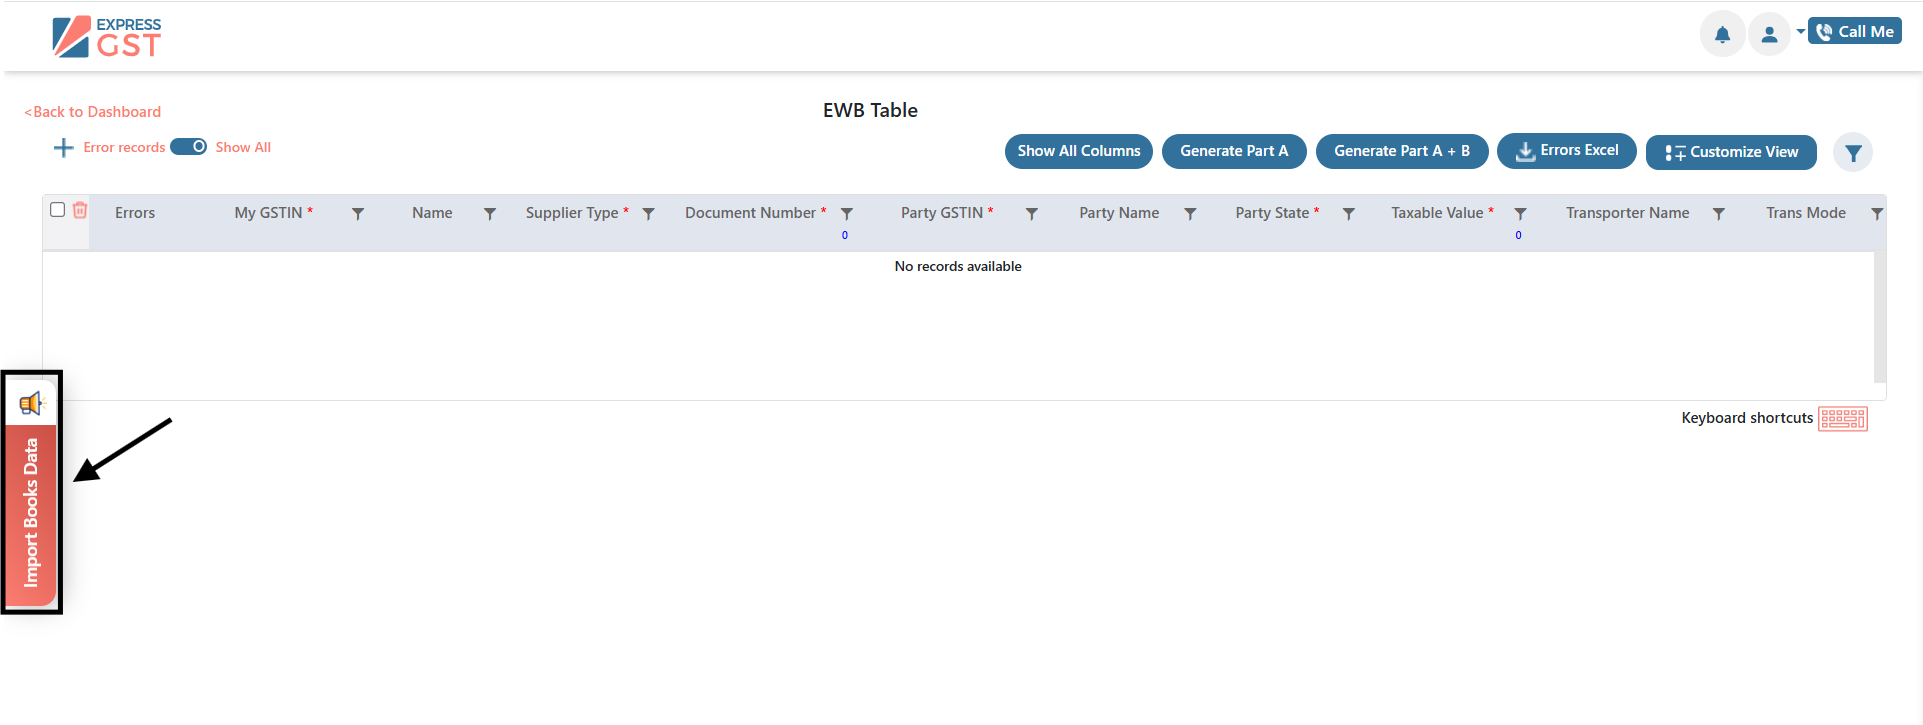Sort by Document Number column header
Viewport: 1923px width, 725px height.
click(750, 213)
